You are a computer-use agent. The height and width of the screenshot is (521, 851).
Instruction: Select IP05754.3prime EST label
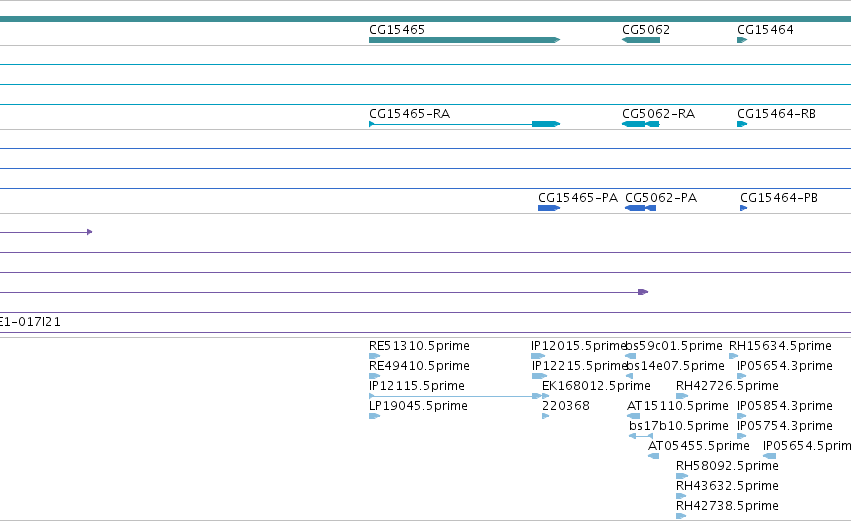tap(785, 426)
